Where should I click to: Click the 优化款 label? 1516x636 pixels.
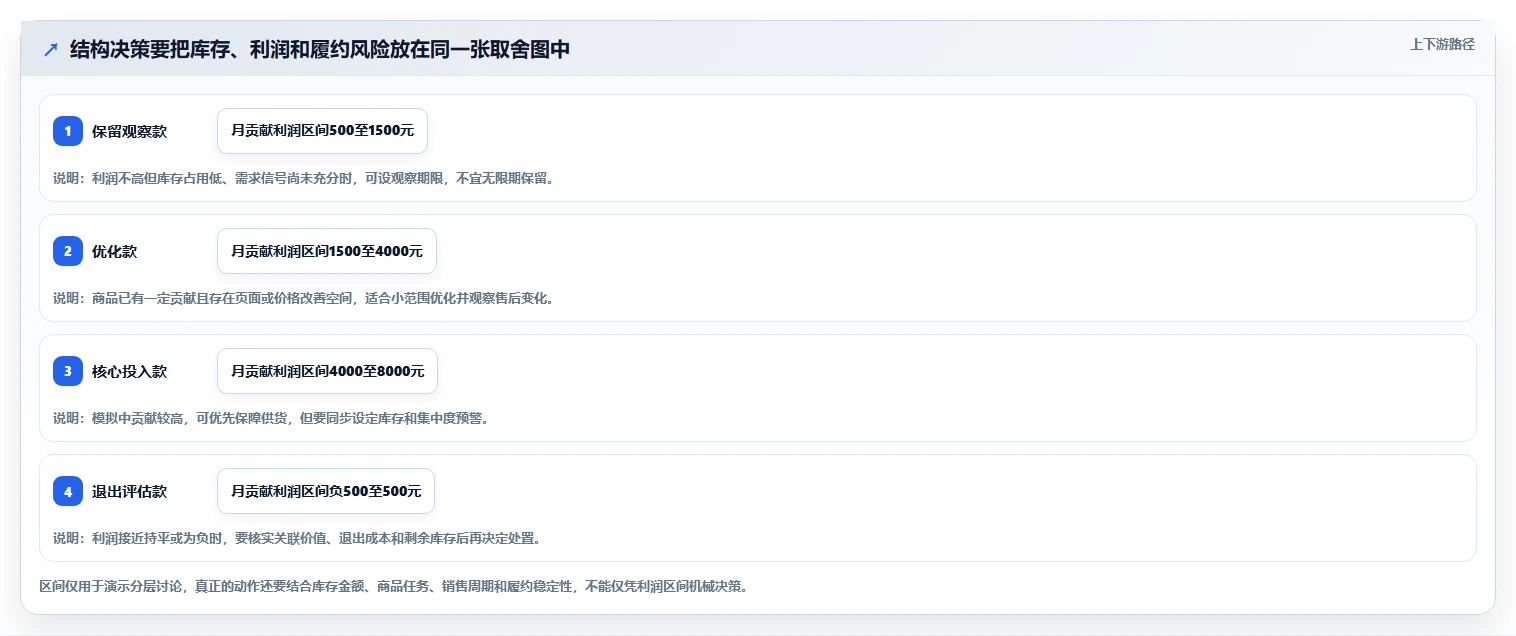(114, 251)
